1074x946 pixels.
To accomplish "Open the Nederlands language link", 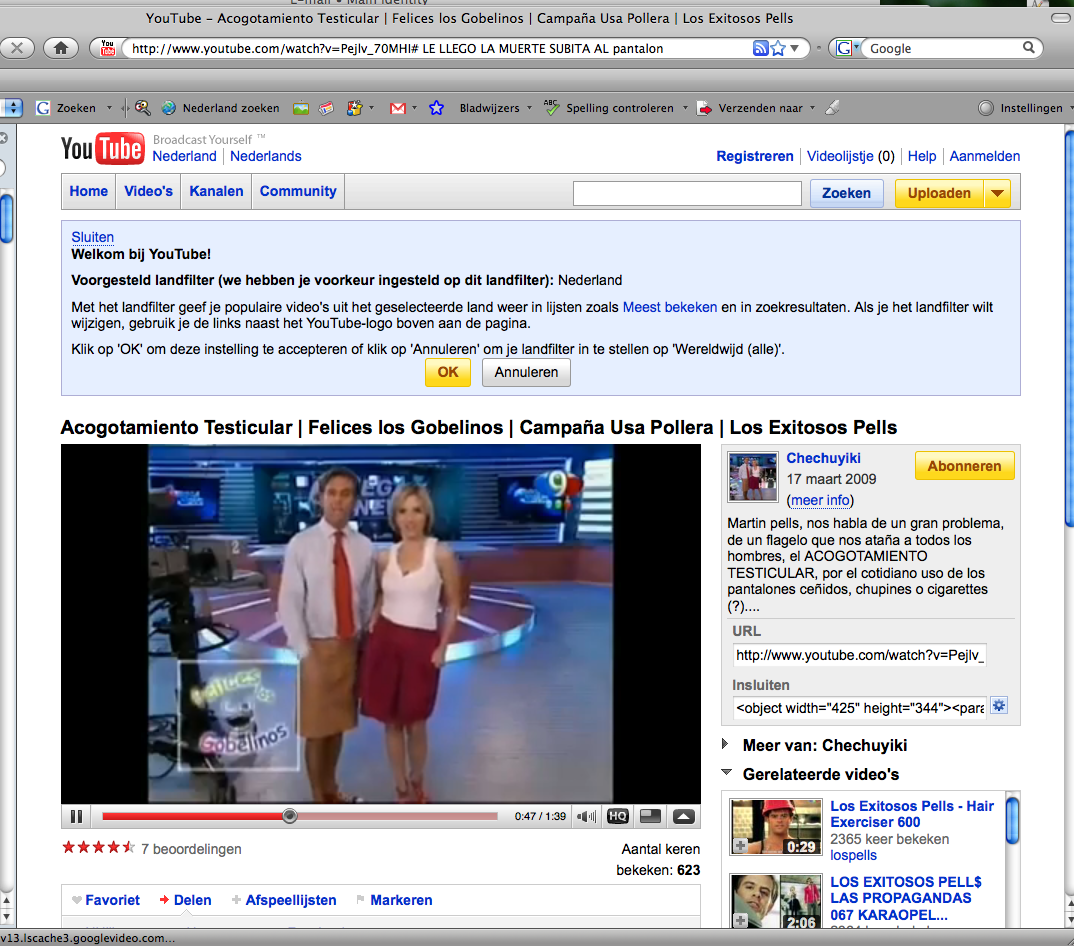I will coord(266,156).
